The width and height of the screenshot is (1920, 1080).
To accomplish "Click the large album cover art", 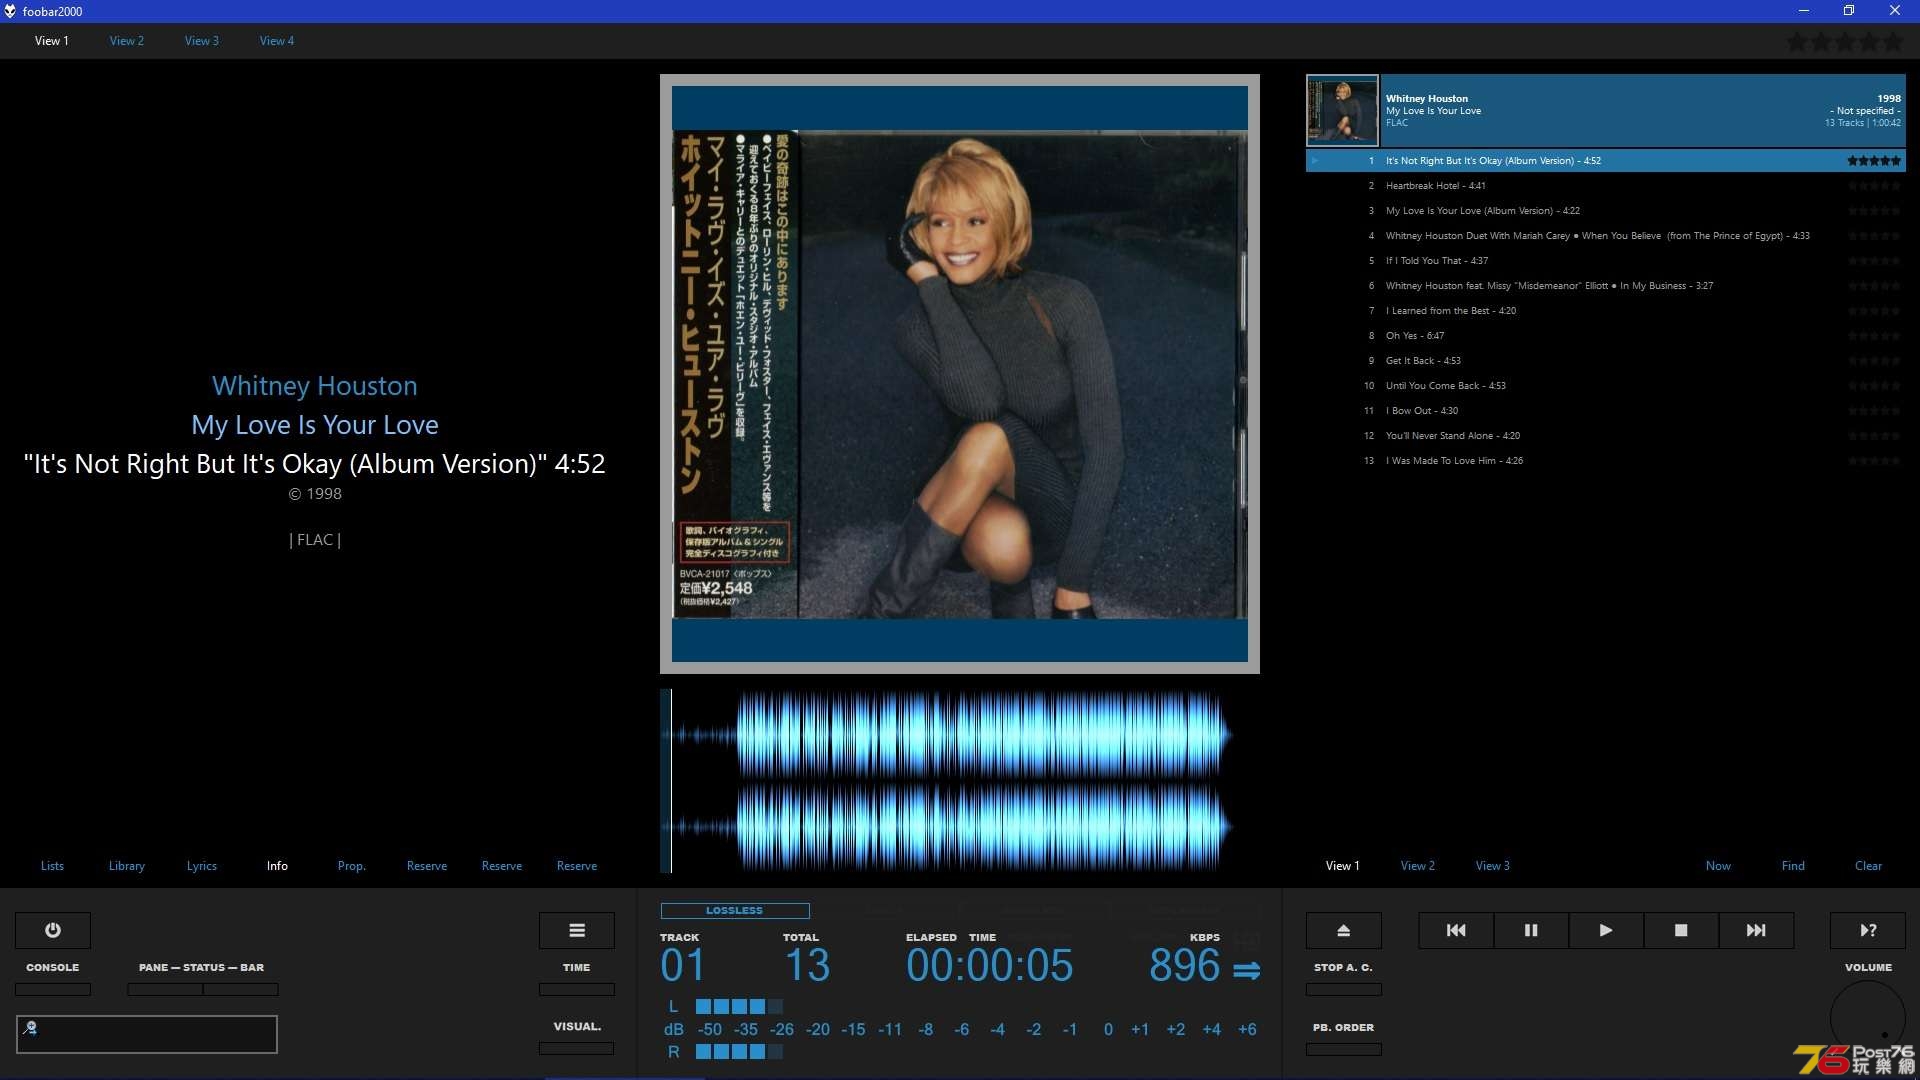I will [x=960, y=374].
